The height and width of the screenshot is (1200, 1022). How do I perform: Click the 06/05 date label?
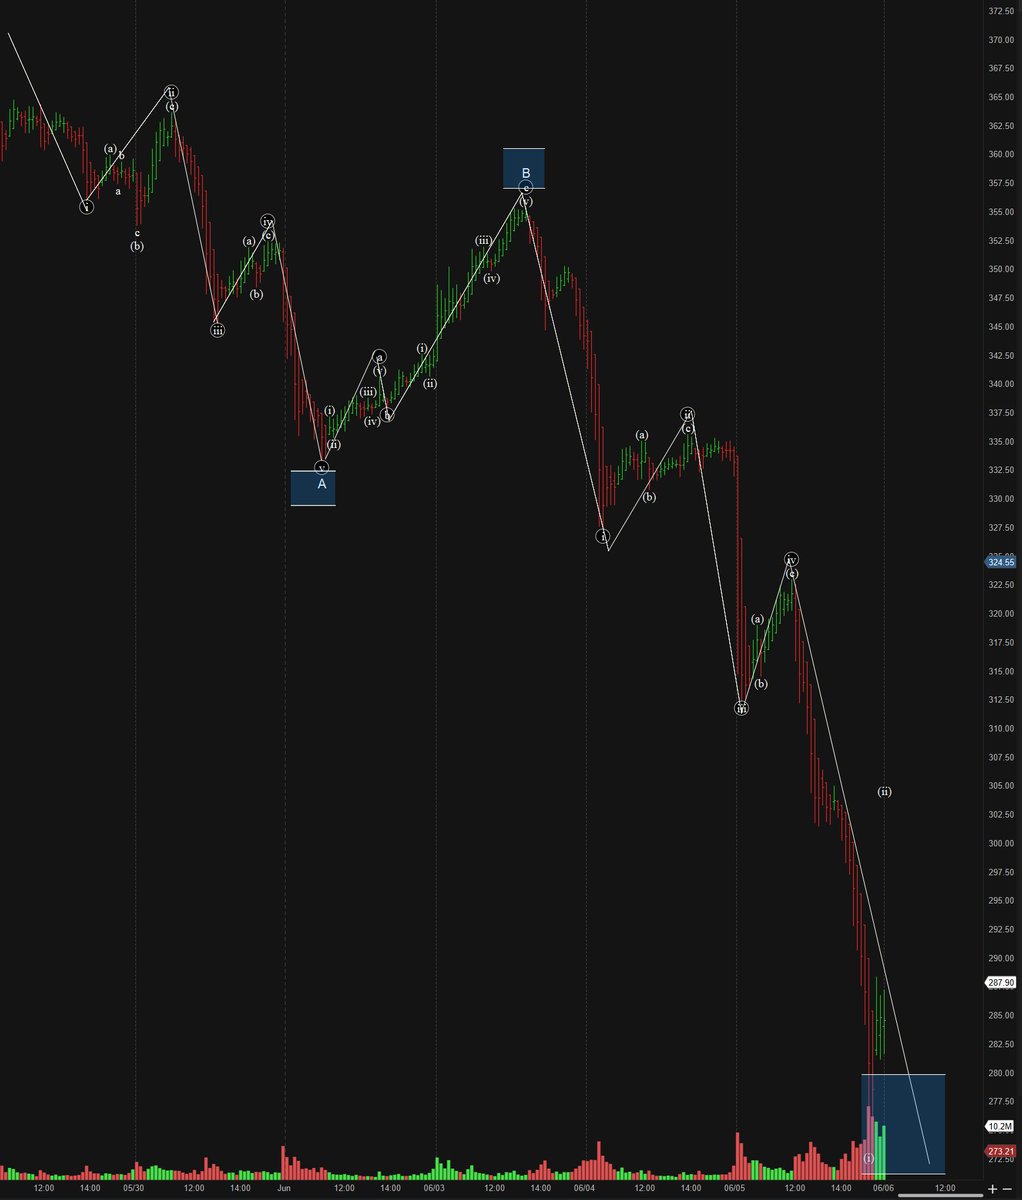click(x=735, y=1189)
